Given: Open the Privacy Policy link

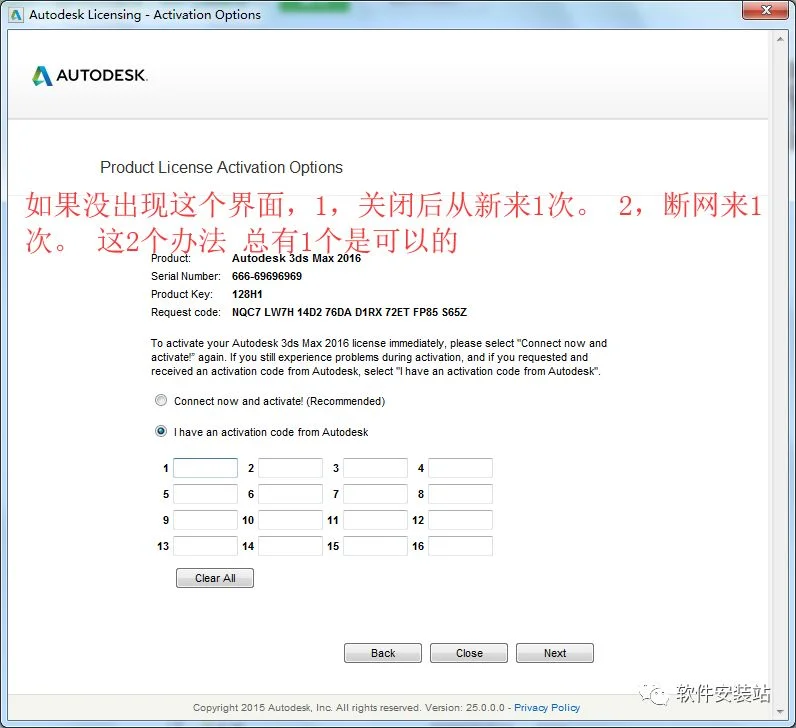Looking at the screenshot, I should [x=547, y=708].
